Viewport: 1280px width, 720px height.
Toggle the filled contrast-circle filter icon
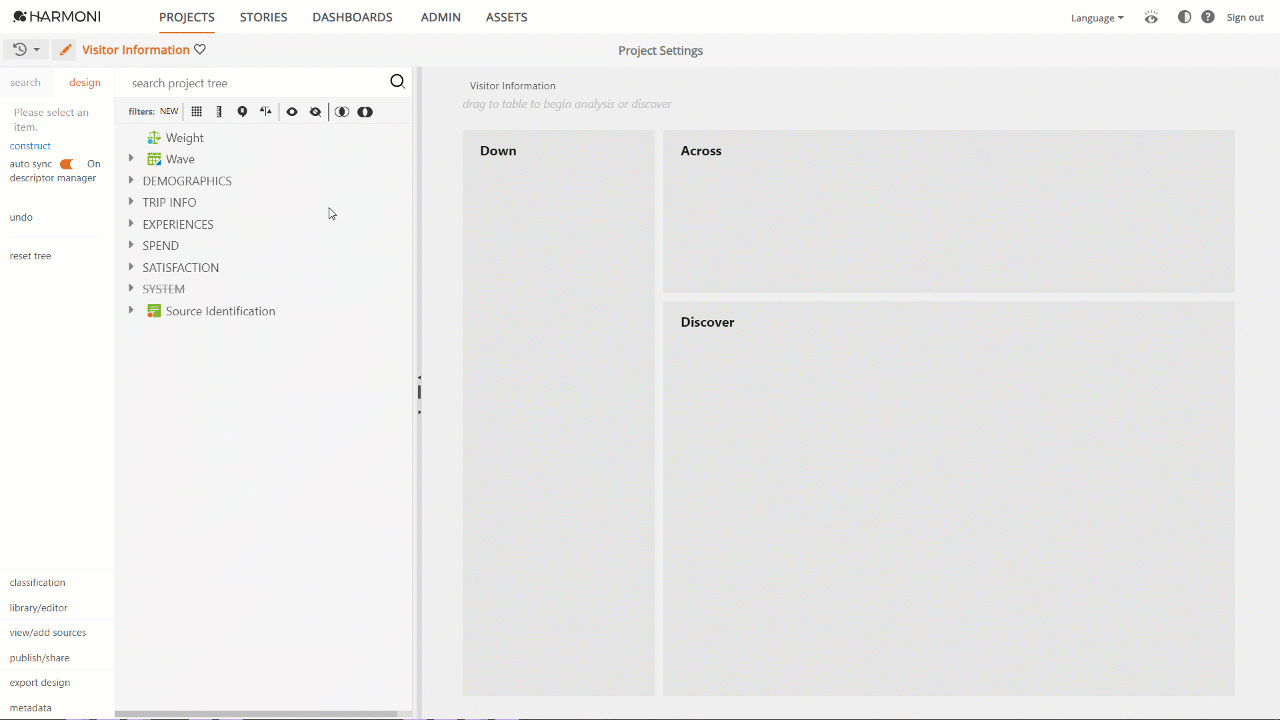365,112
